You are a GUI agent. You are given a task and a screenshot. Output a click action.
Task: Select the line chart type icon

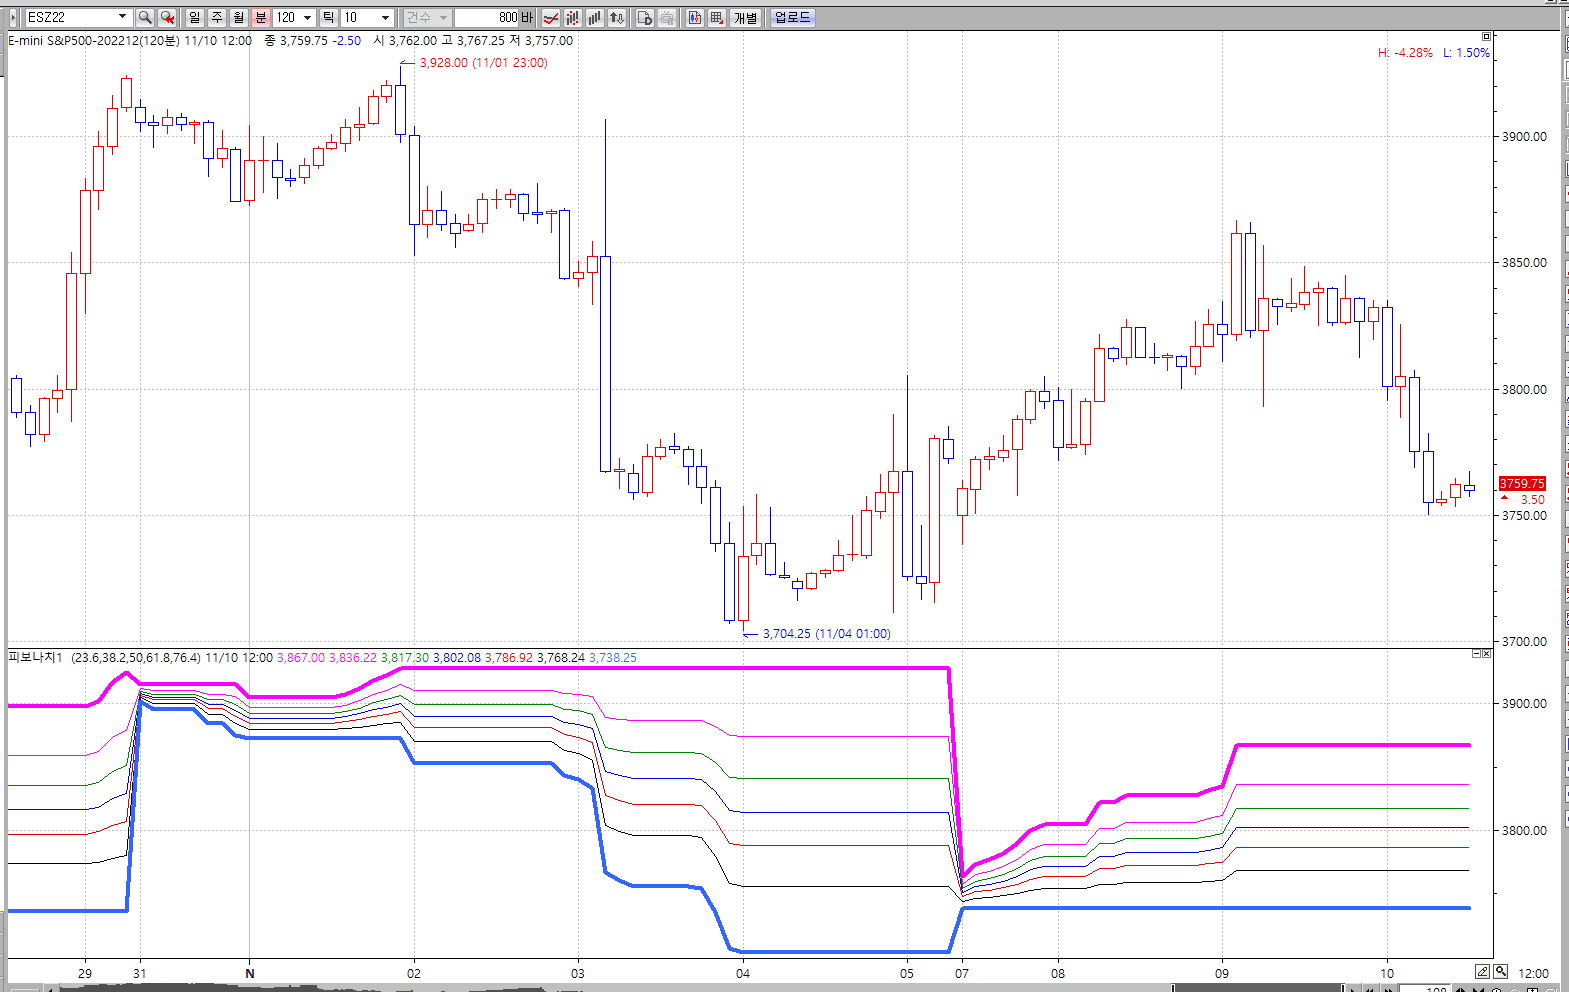click(x=551, y=18)
